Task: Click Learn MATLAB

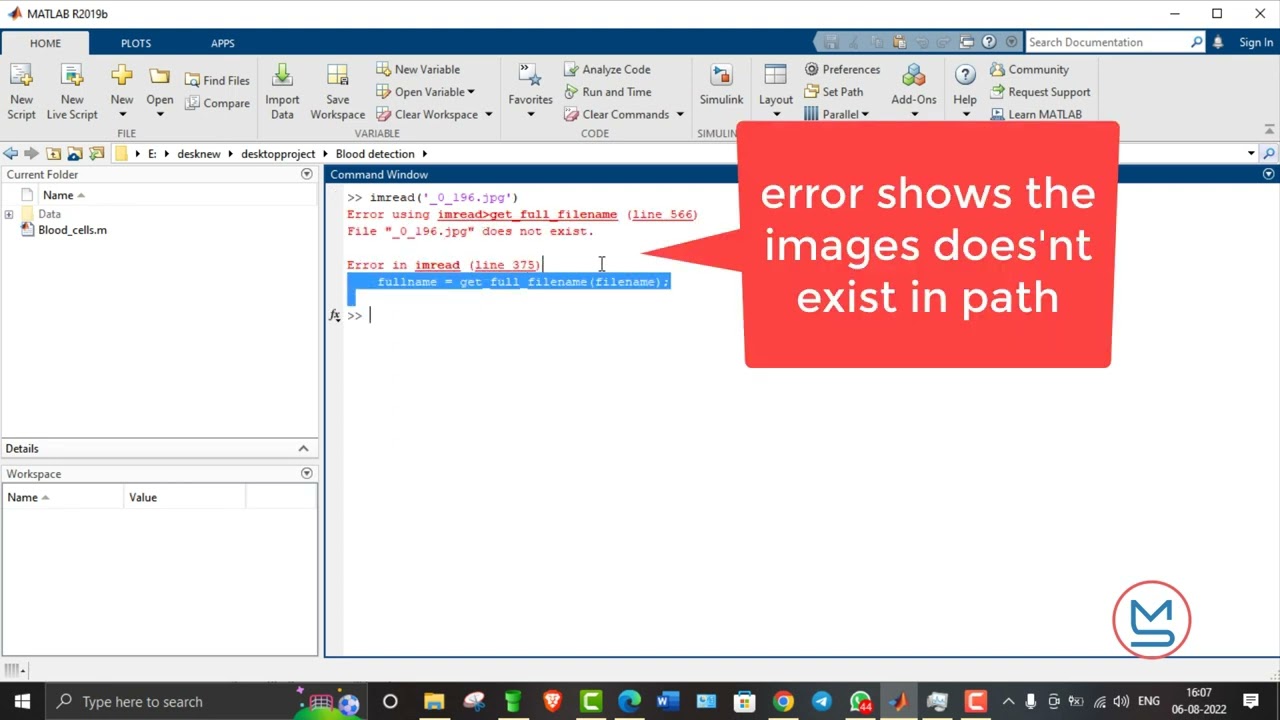Action: 1035,114
